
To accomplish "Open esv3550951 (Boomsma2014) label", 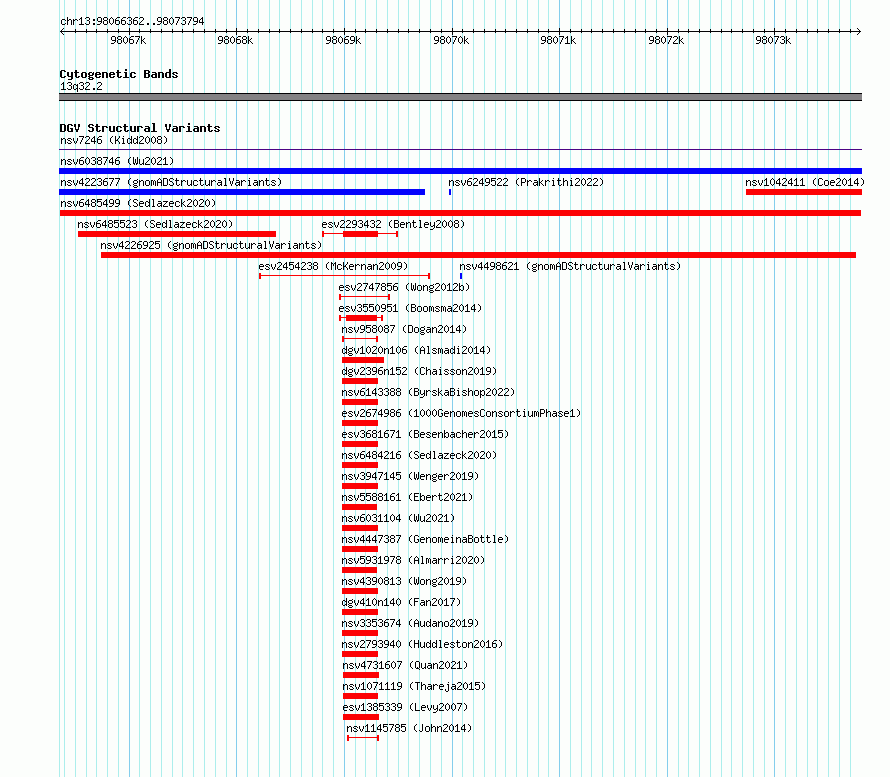I will 410,308.
